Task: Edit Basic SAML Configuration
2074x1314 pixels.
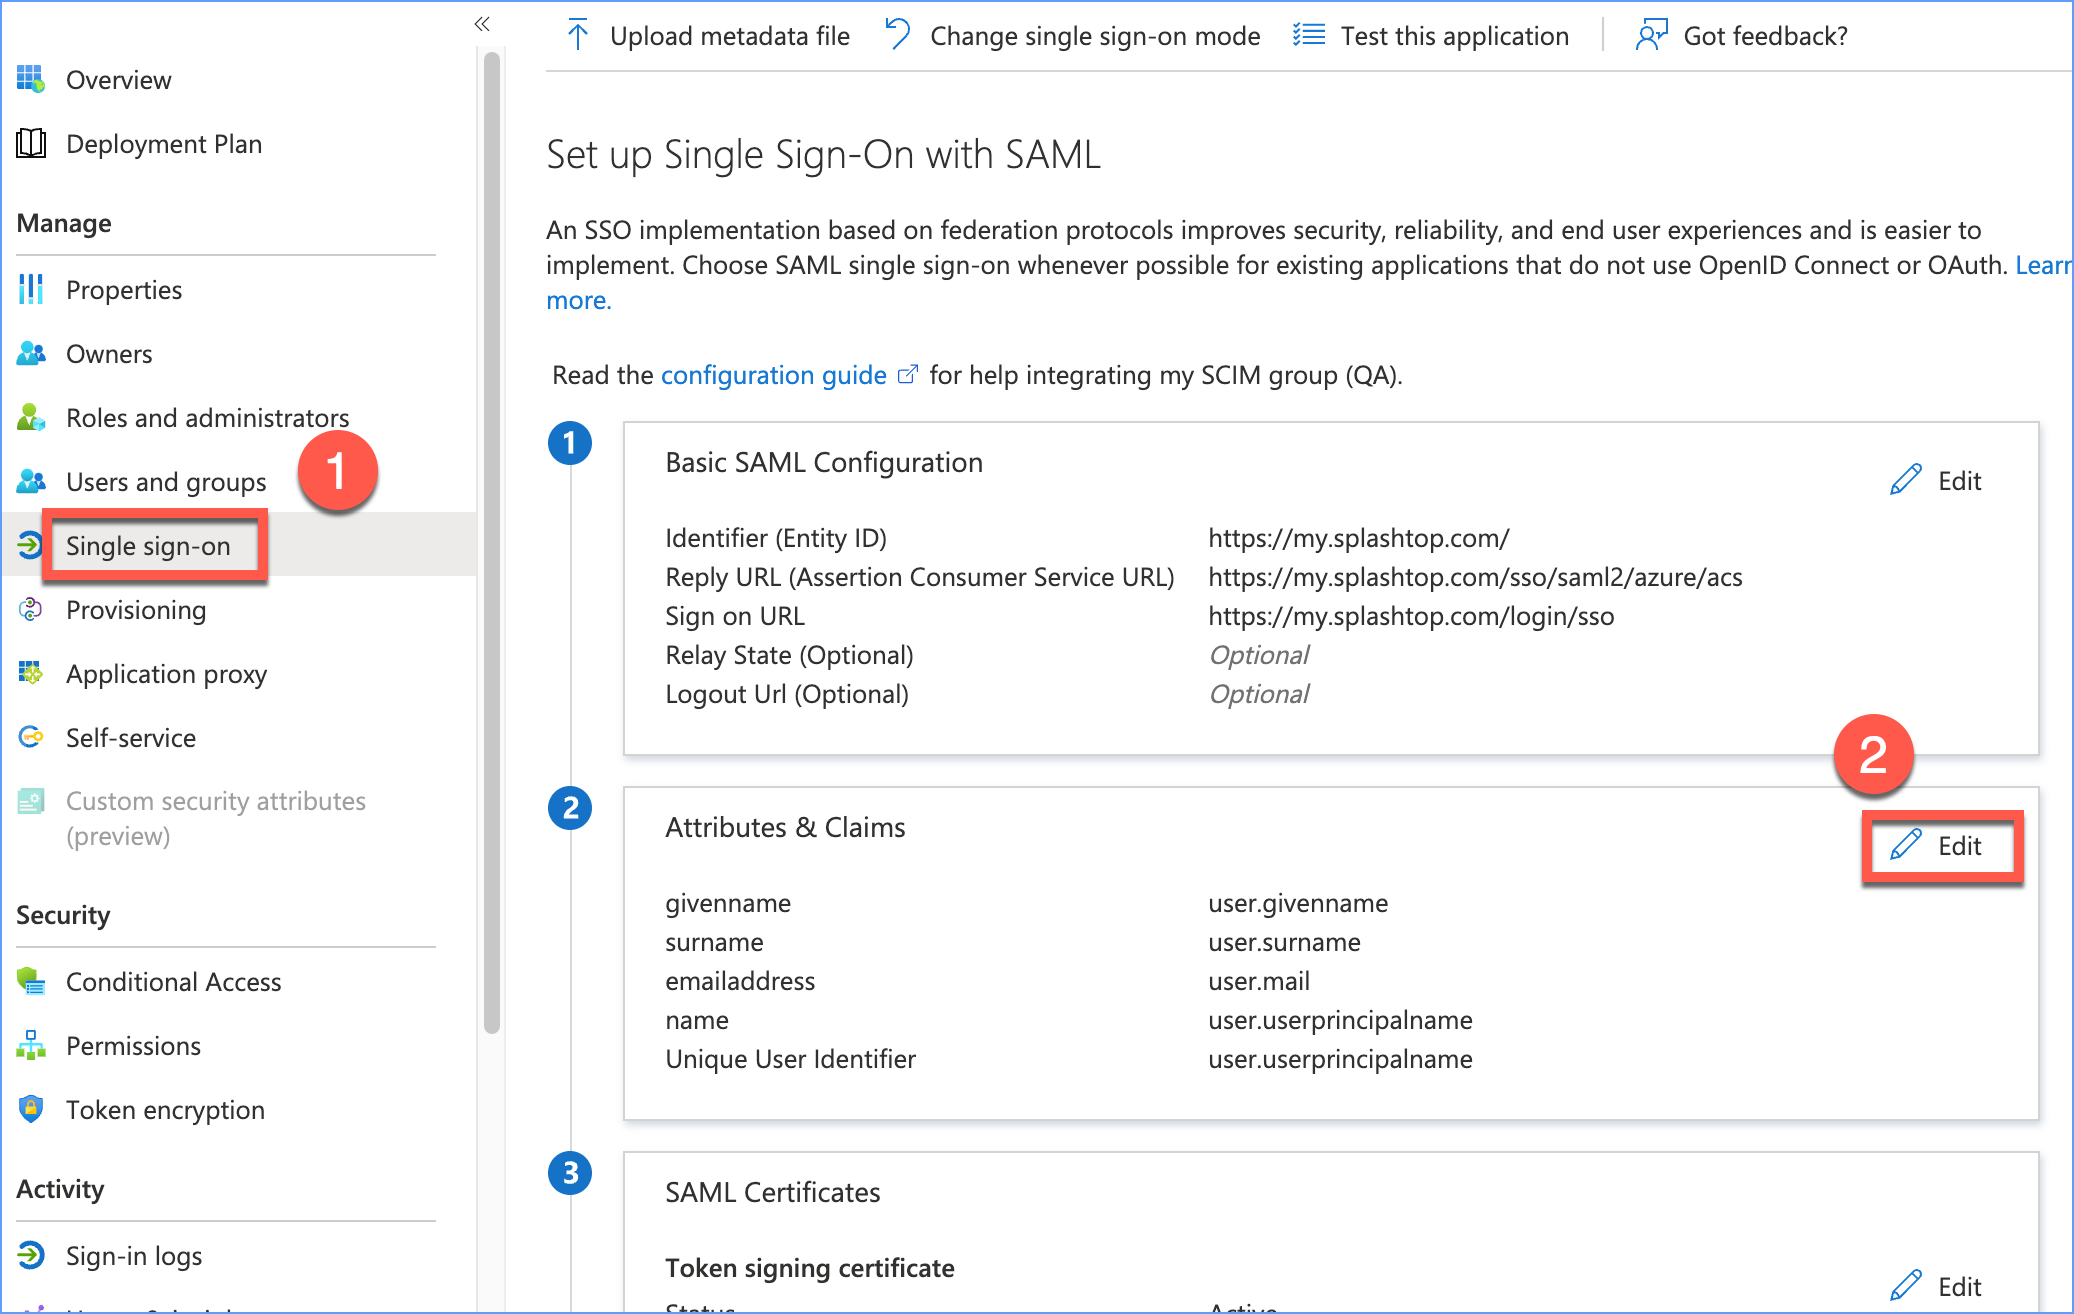Action: (1936, 480)
